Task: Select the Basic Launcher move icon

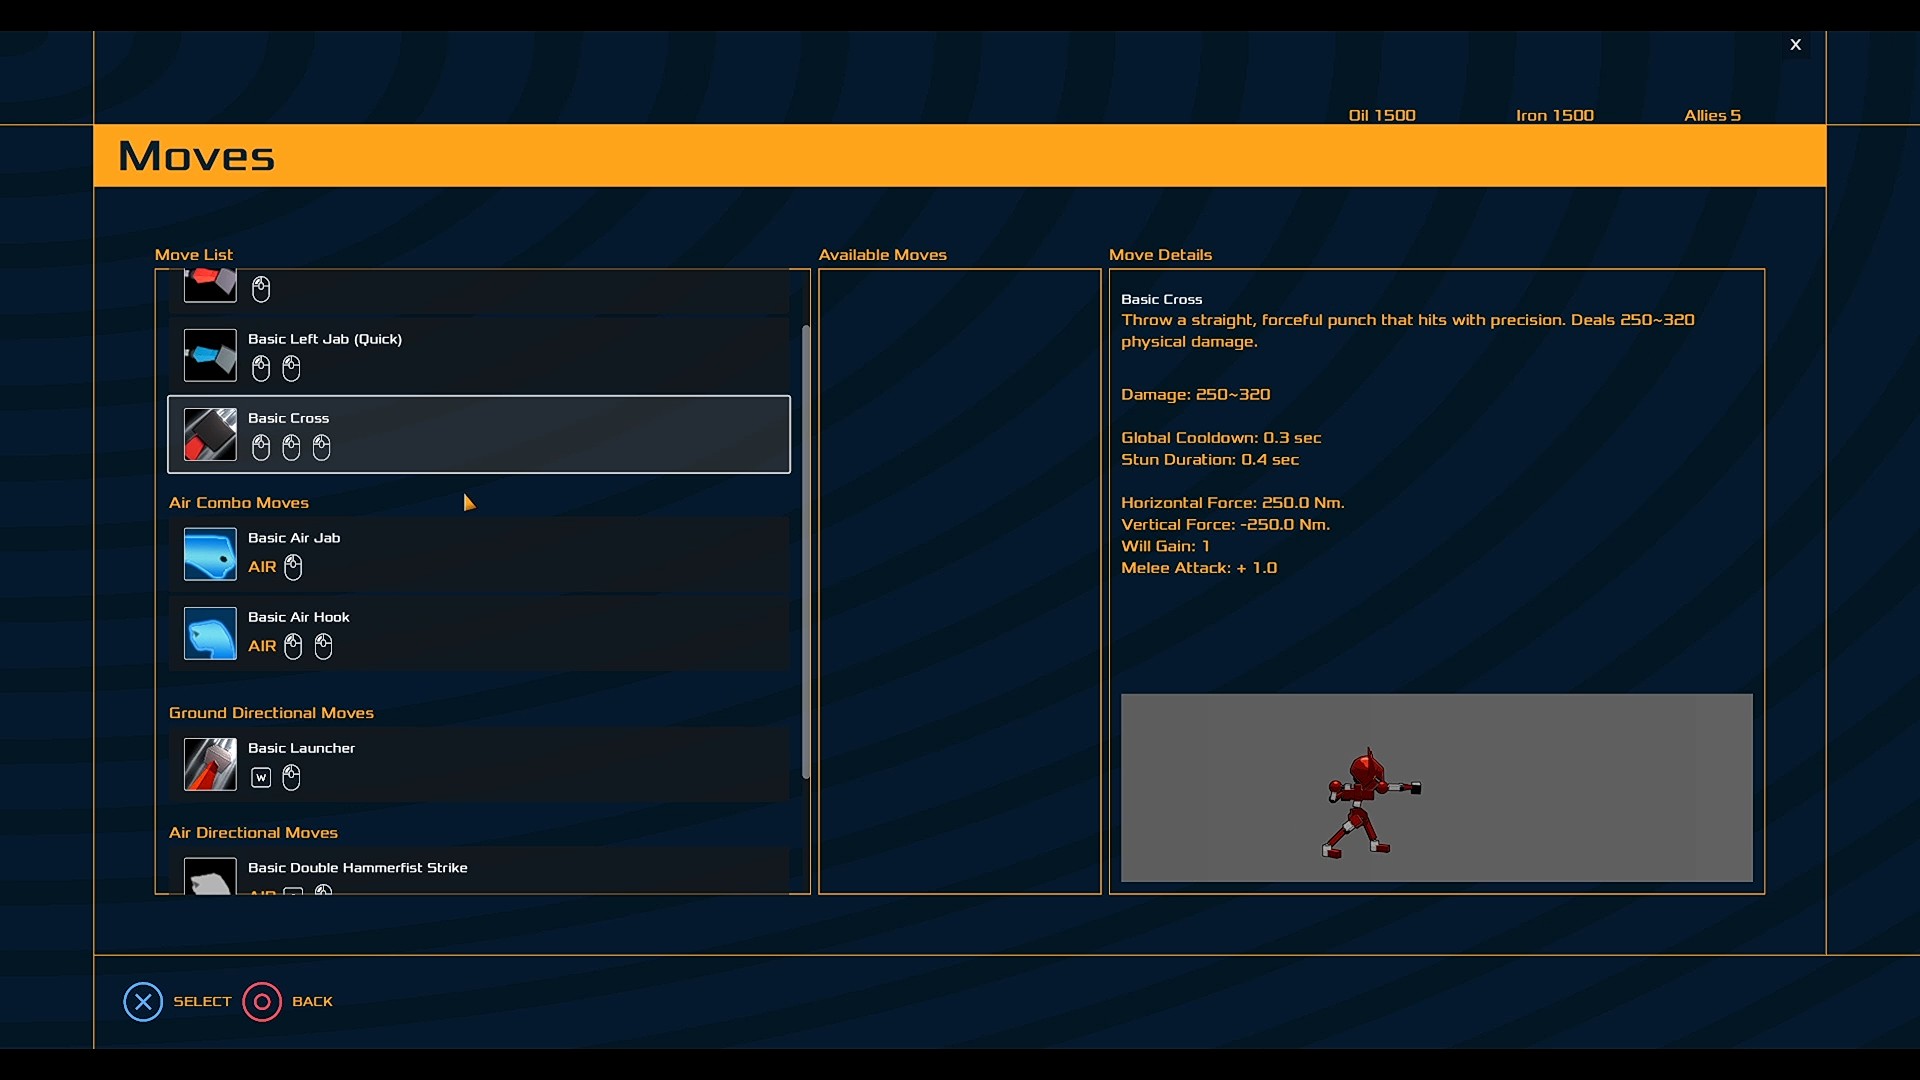Action: [209, 764]
